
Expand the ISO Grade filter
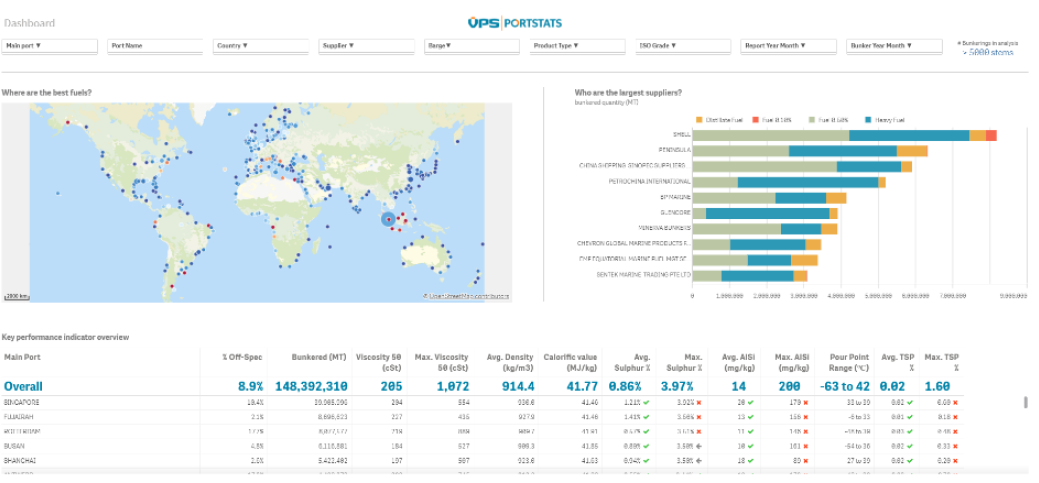tap(683, 46)
